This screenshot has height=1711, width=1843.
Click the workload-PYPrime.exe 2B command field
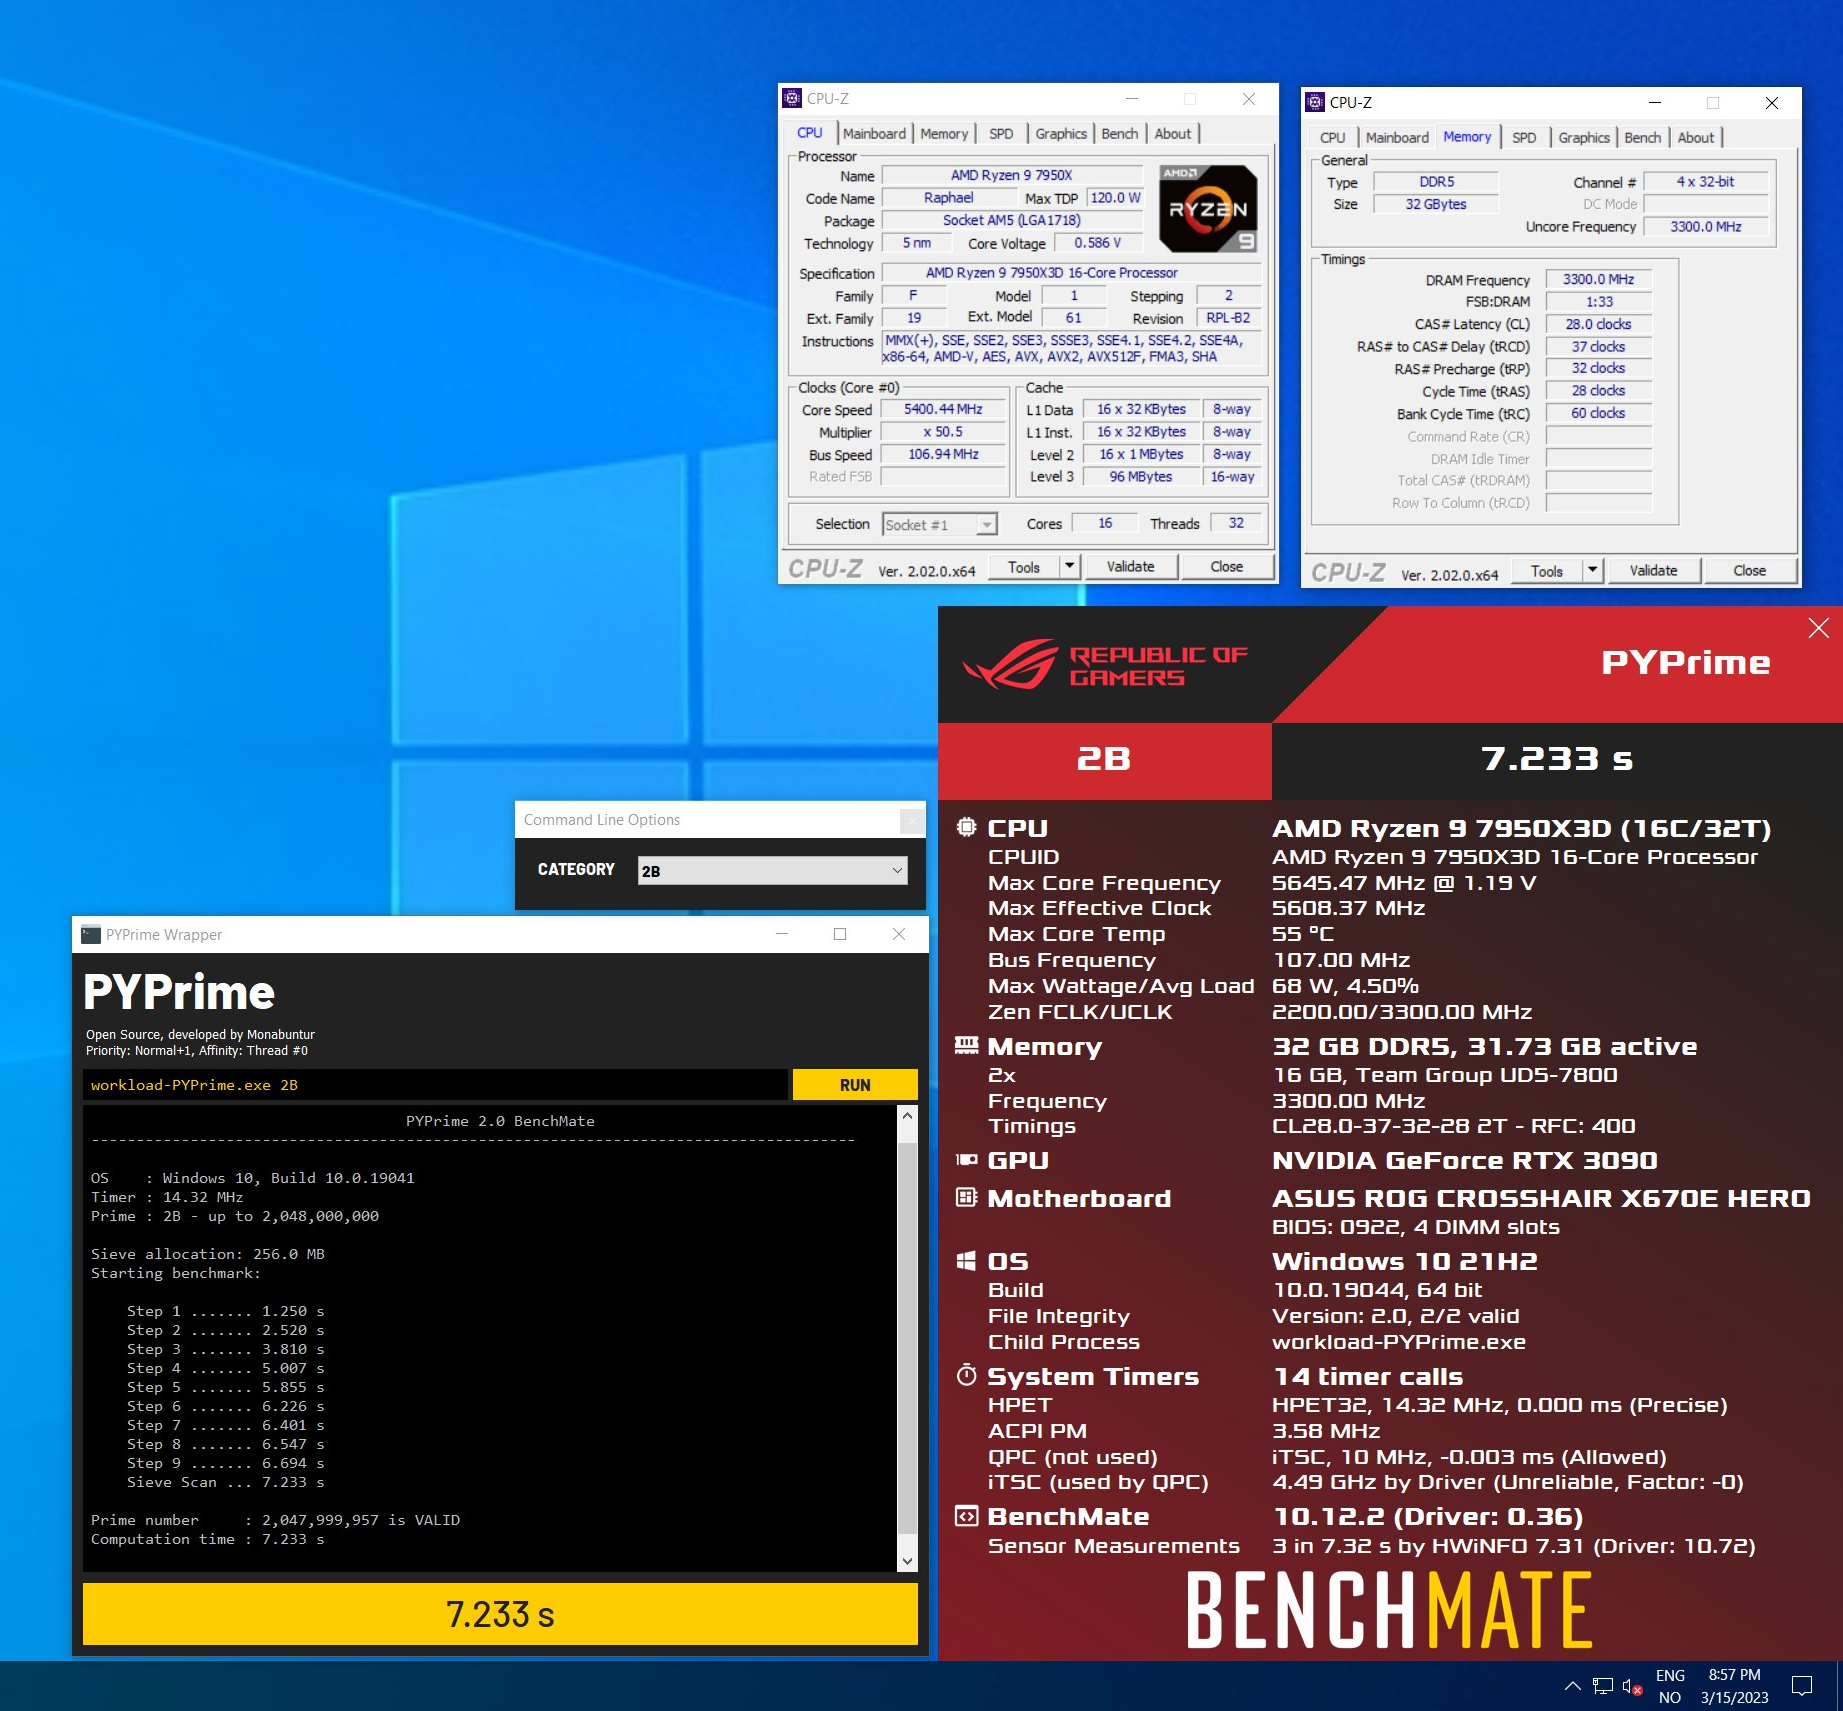(x=435, y=1084)
